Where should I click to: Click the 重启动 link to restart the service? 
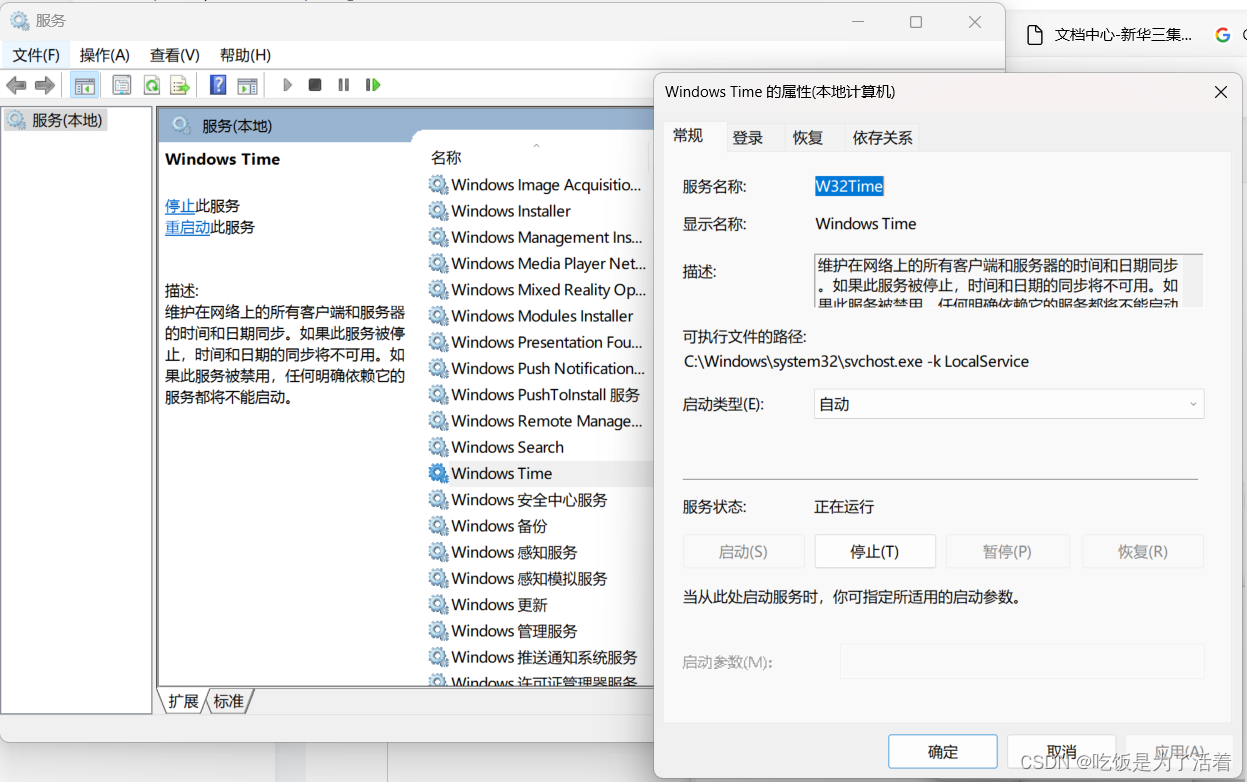[x=188, y=227]
